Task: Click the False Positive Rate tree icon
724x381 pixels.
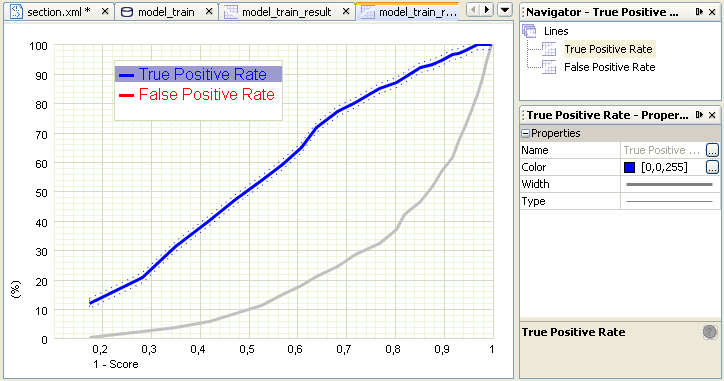Action: pos(549,67)
